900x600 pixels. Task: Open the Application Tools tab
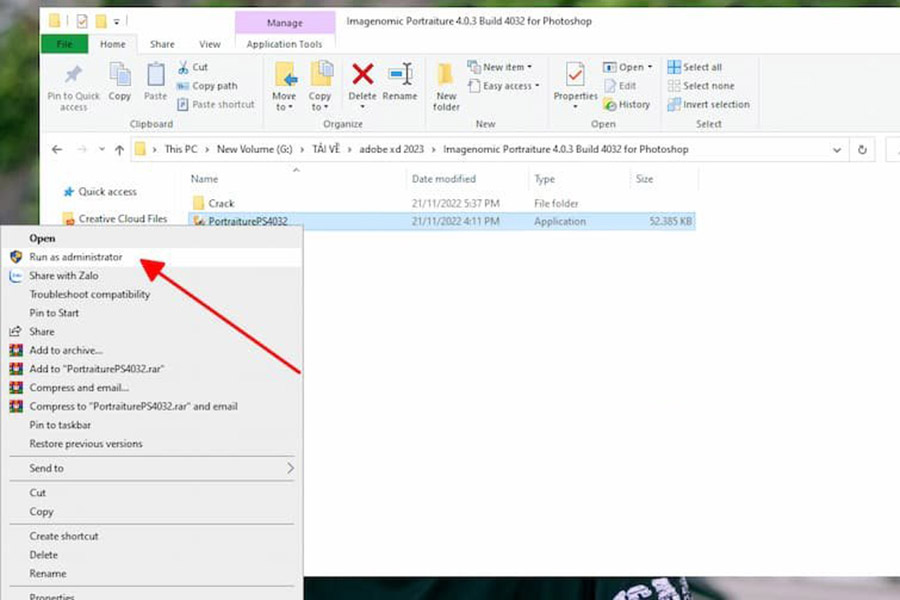click(x=284, y=44)
